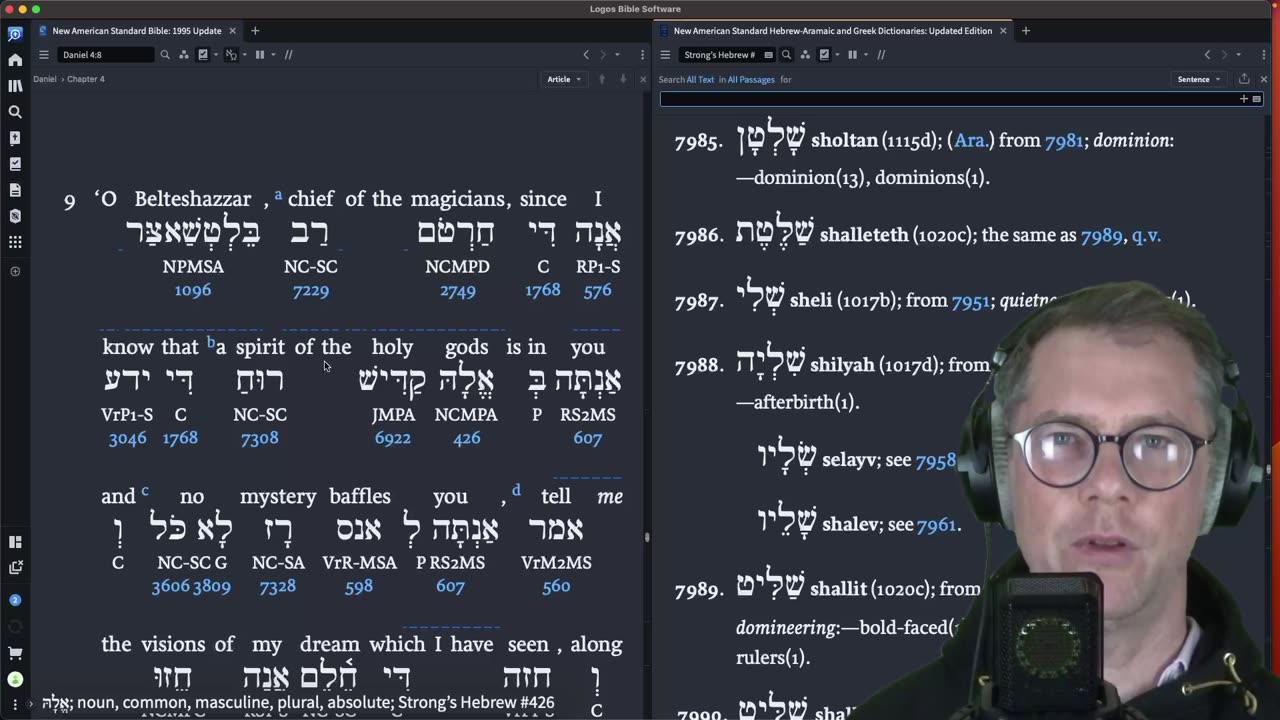This screenshot has width=1280, height=720.
Task: Click the add shortcut plus circle in sidebar
Action: 15,271
